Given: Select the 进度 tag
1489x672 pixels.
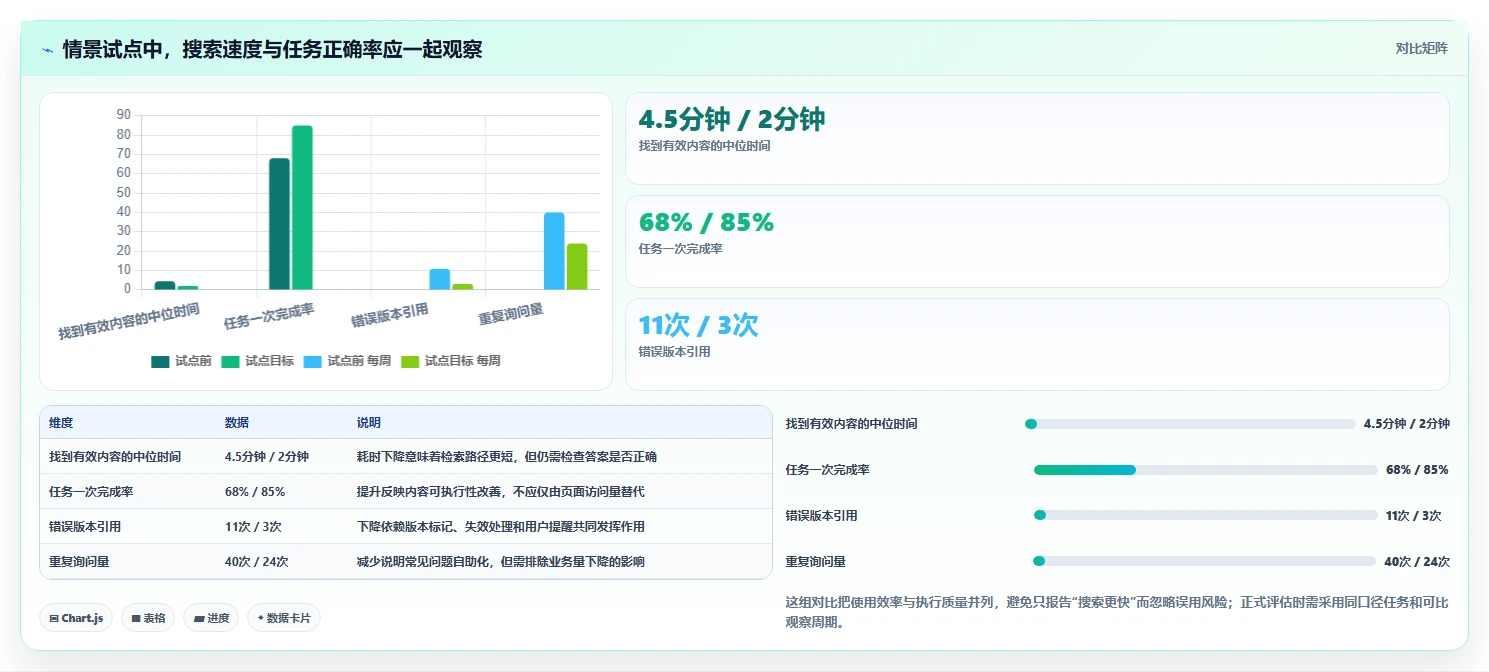Looking at the screenshot, I should [211, 618].
